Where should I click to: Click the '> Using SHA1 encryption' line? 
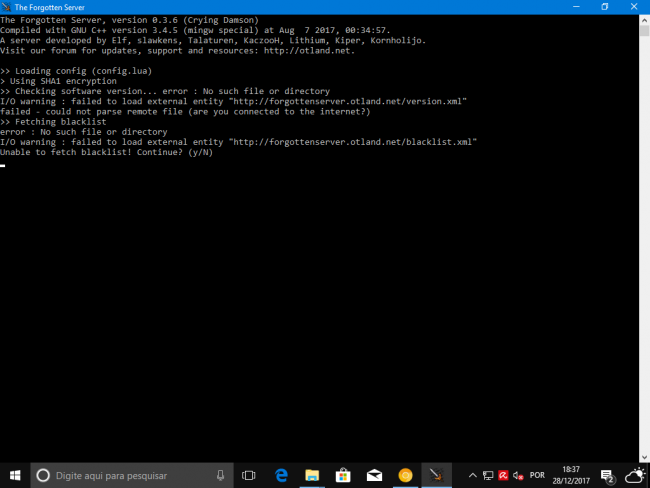pos(58,81)
